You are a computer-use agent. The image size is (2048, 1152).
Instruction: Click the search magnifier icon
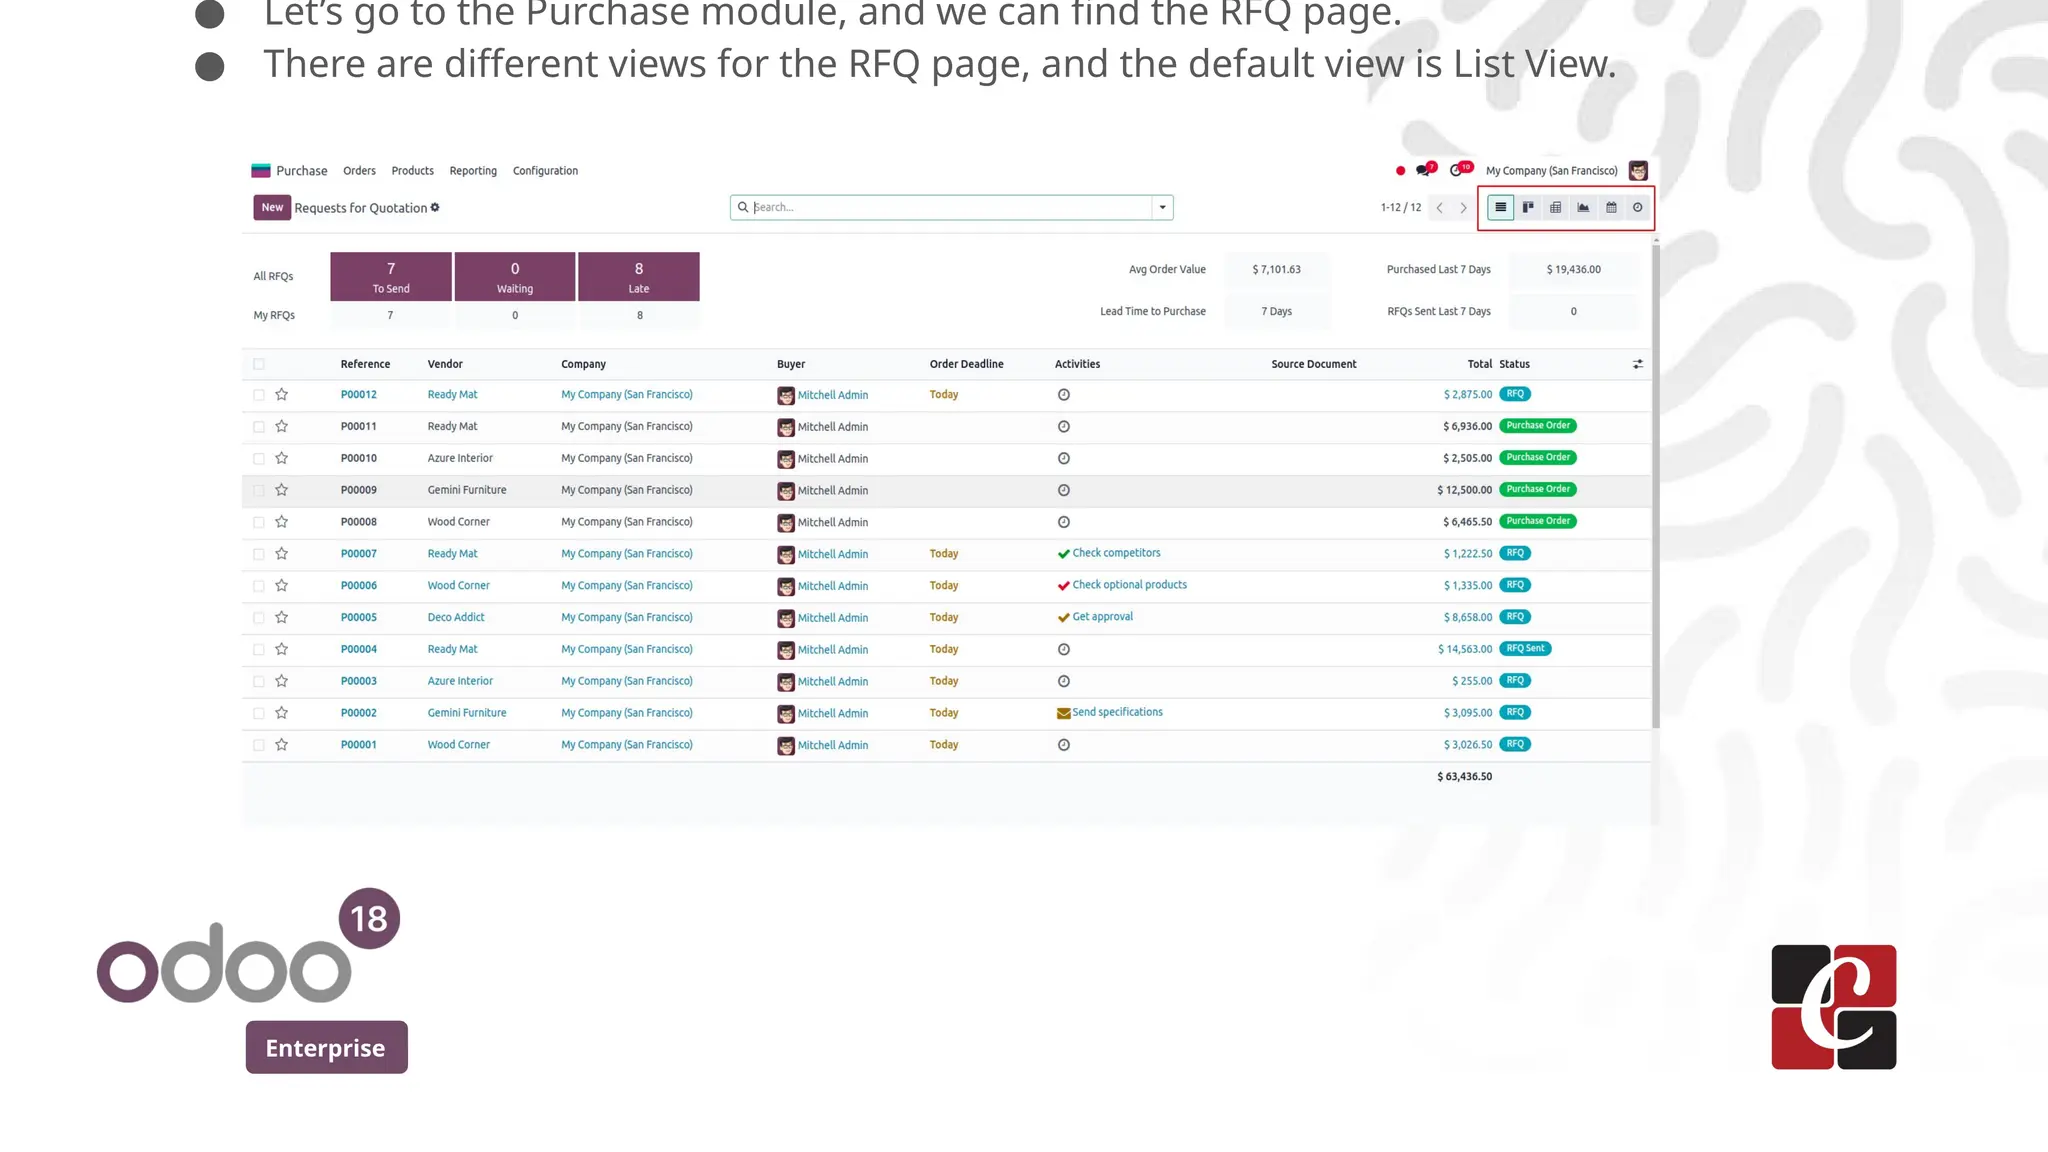pyautogui.click(x=743, y=207)
